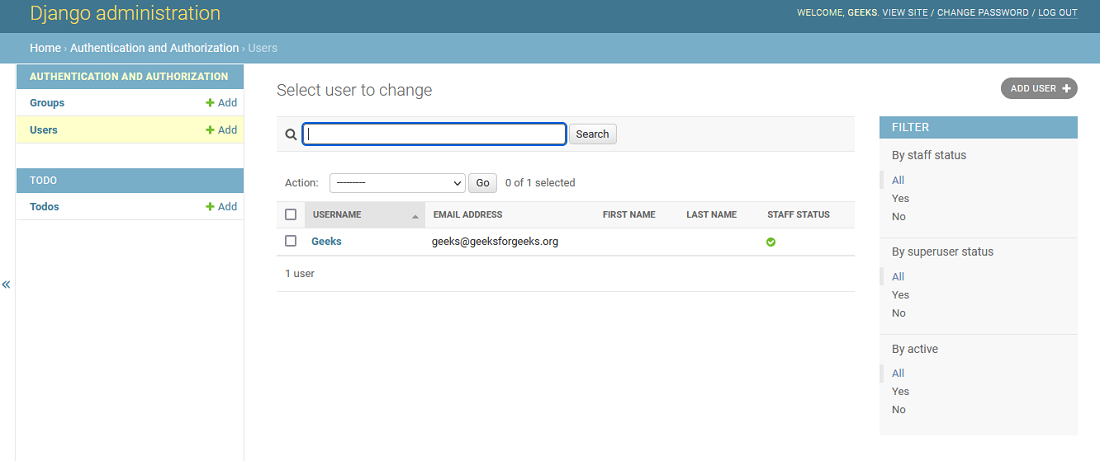This screenshot has height=461, width=1100.
Task: Open the Users link in sidebar
Action: 43,130
